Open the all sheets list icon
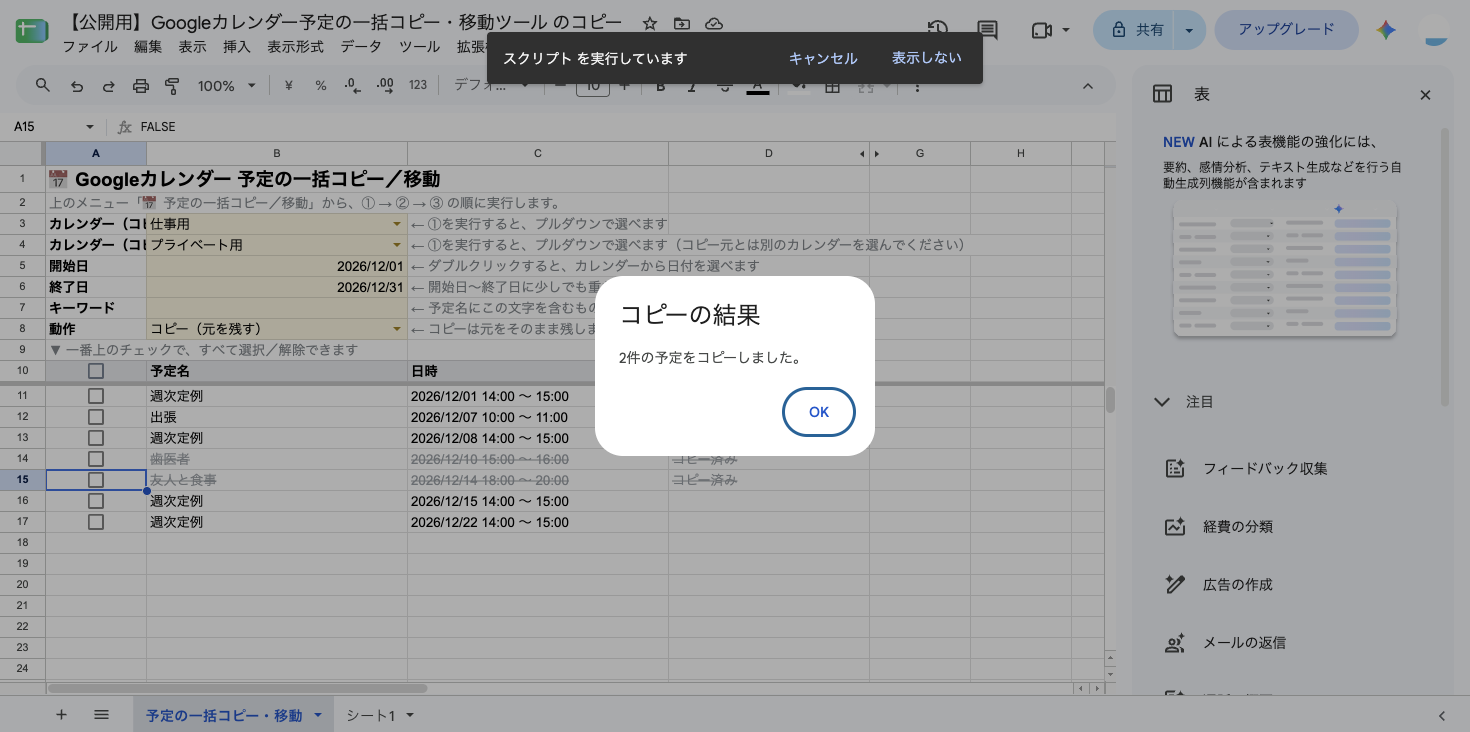 (101, 715)
